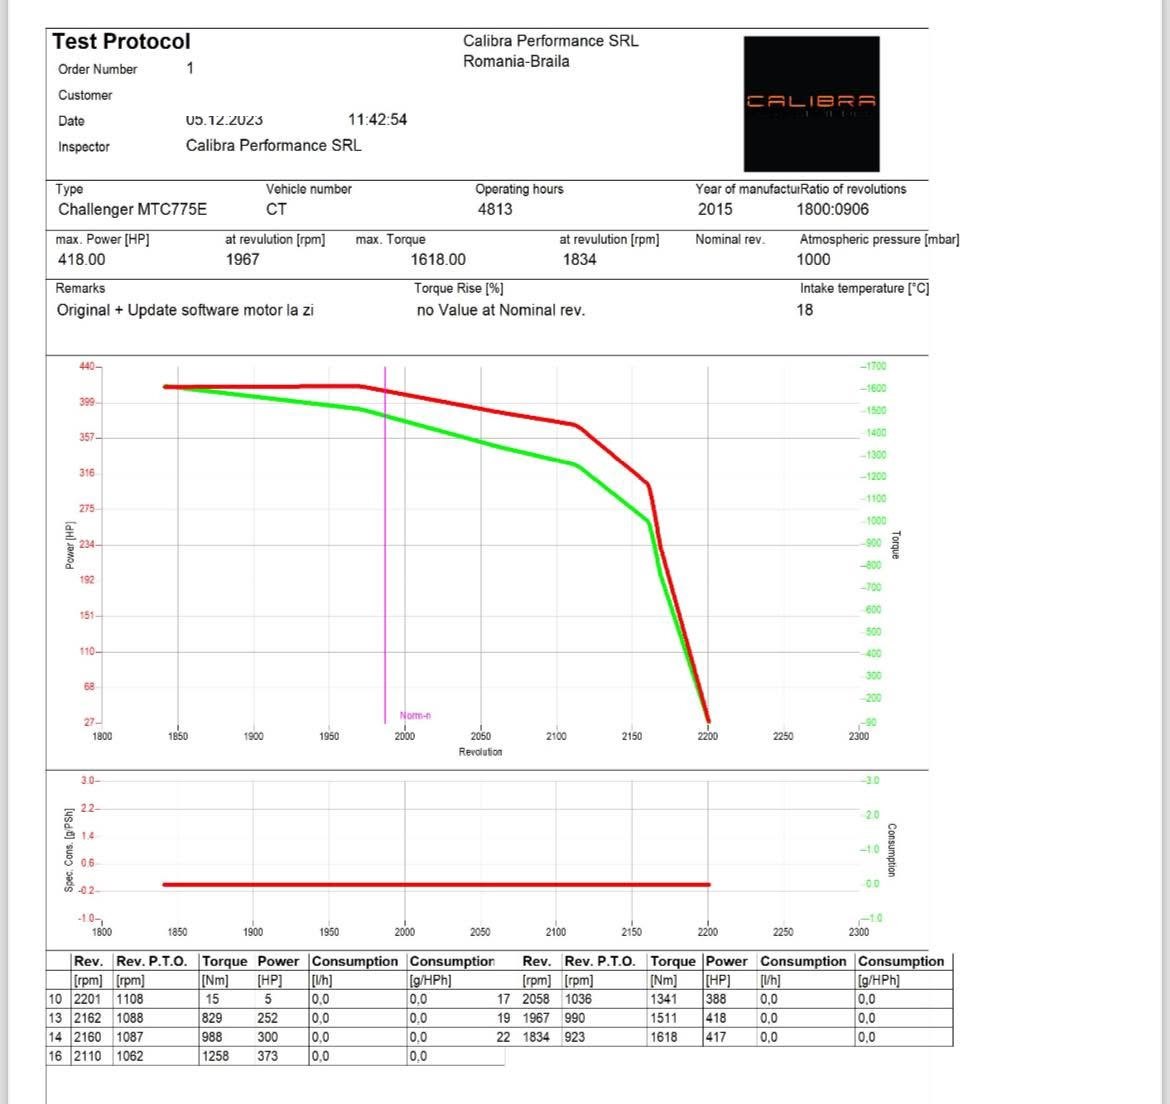Click the remark 'Original + Update software motor la zi'
Viewport: 1170px width, 1104px height.
tap(185, 310)
